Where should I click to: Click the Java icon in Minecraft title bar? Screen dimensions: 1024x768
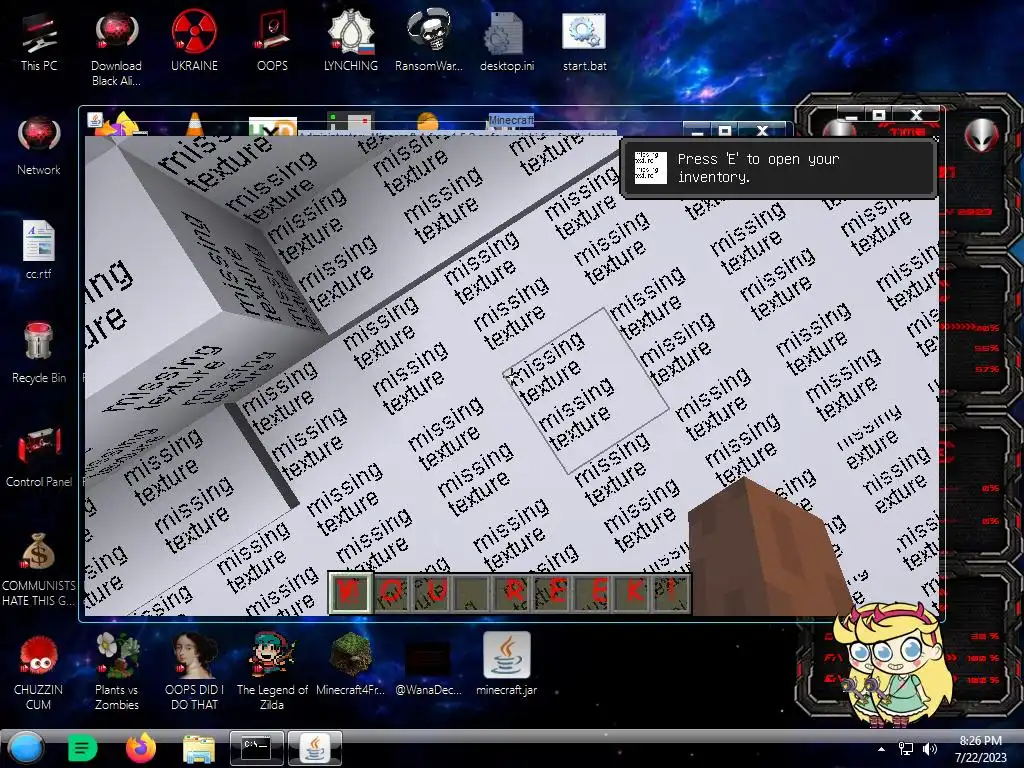95,121
